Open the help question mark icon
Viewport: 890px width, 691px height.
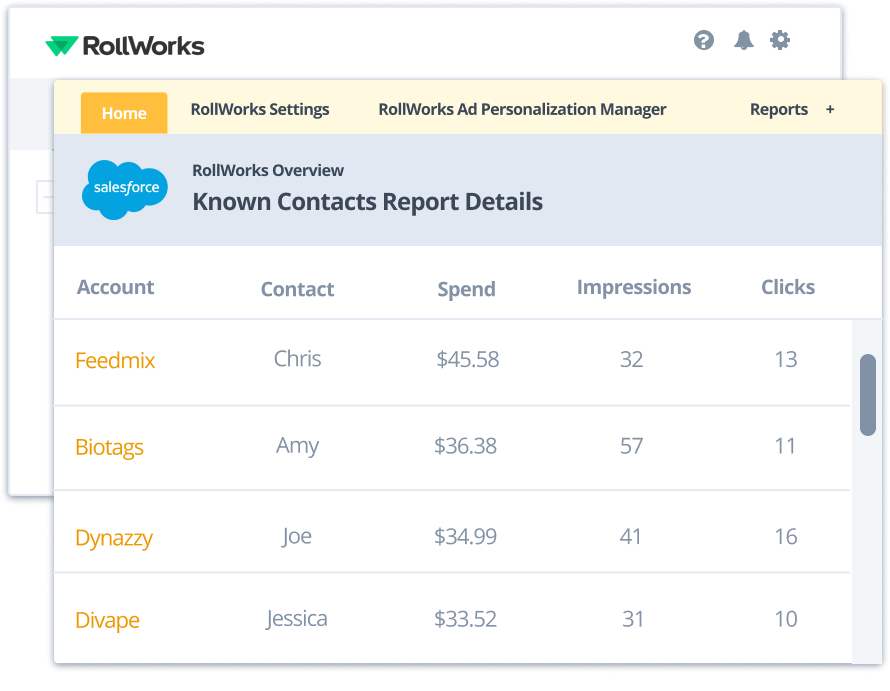click(704, 40)
